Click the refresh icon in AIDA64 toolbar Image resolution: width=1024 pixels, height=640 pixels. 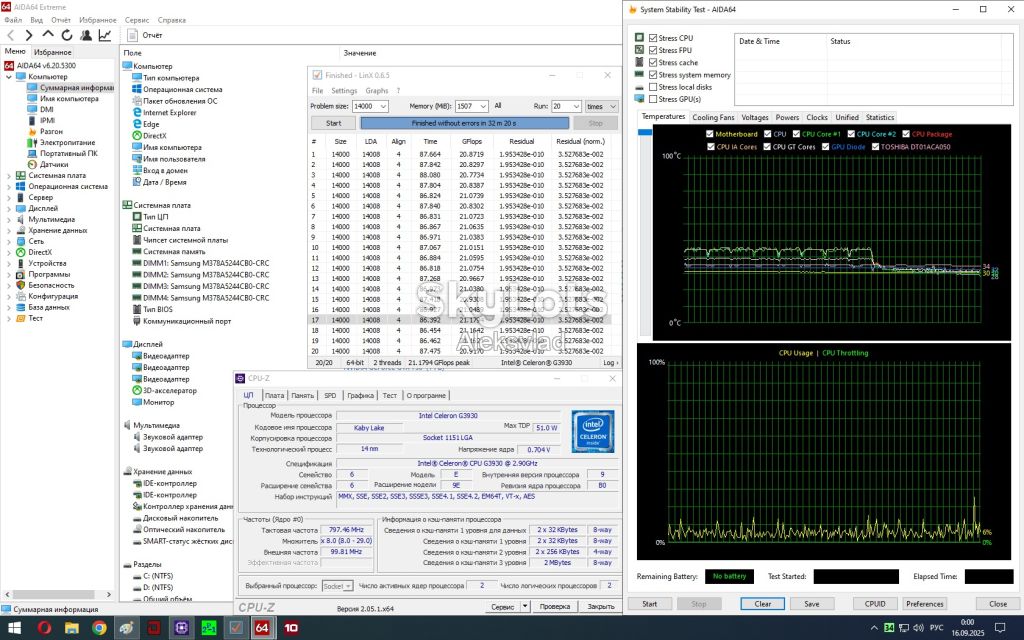(x=67, y=35)
